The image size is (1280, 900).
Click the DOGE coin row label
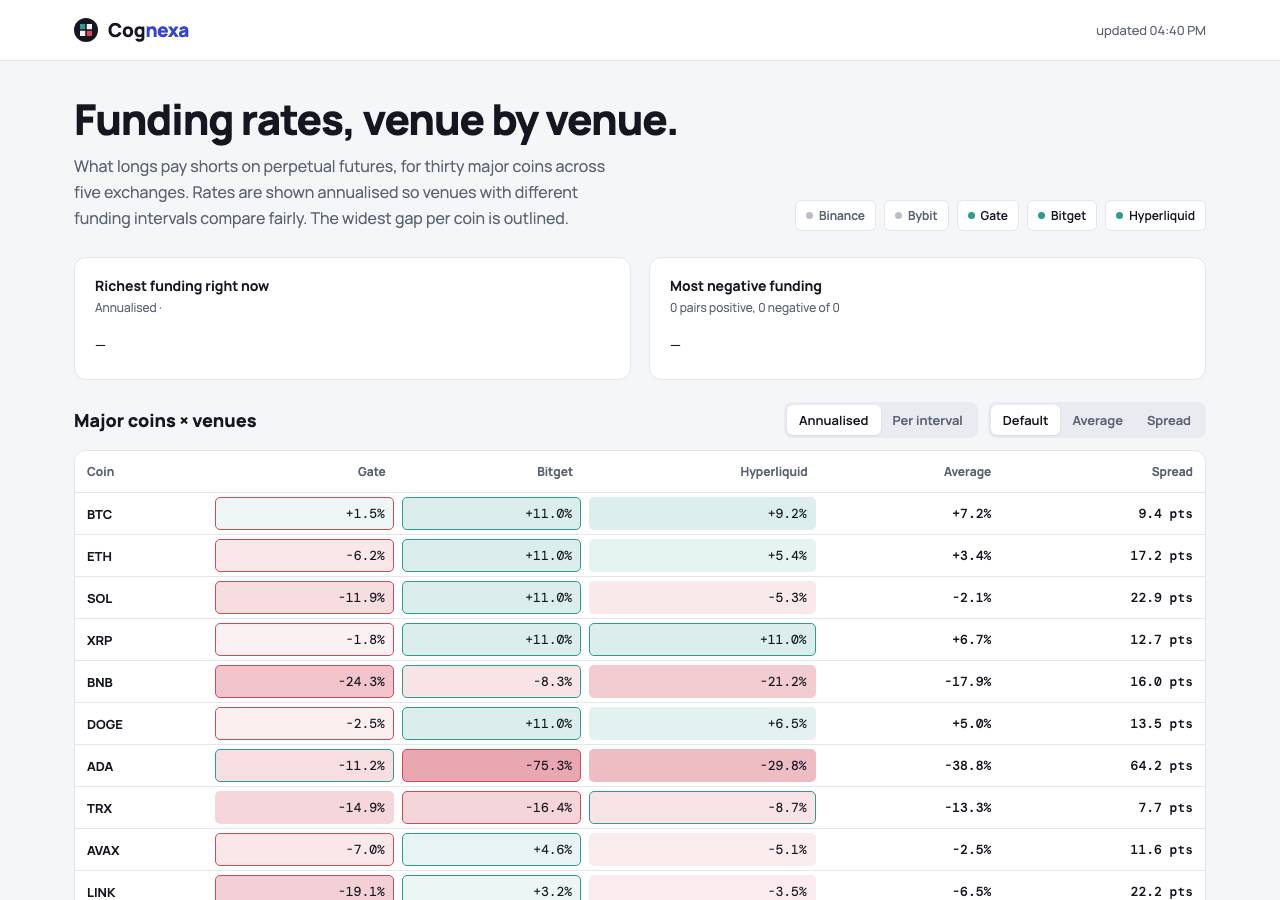coord(105,724)
